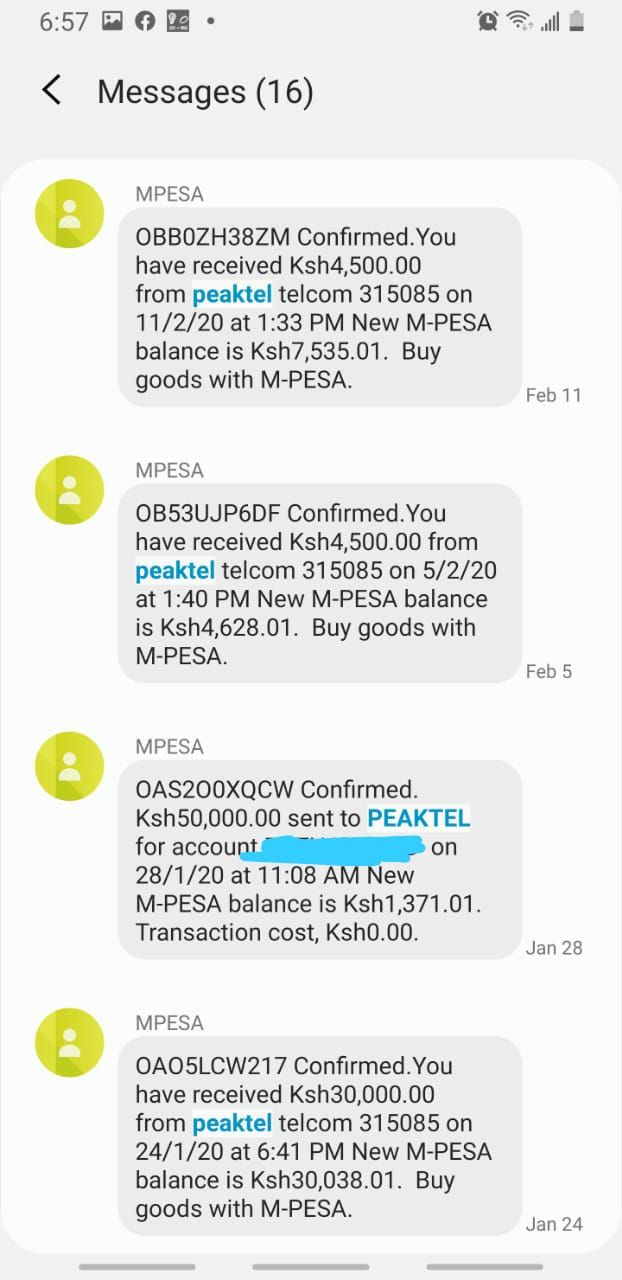Screen dimensions: 622x1280
Task: Open the MPESA contact avatar for Feb 5 message
Action: 69,490
